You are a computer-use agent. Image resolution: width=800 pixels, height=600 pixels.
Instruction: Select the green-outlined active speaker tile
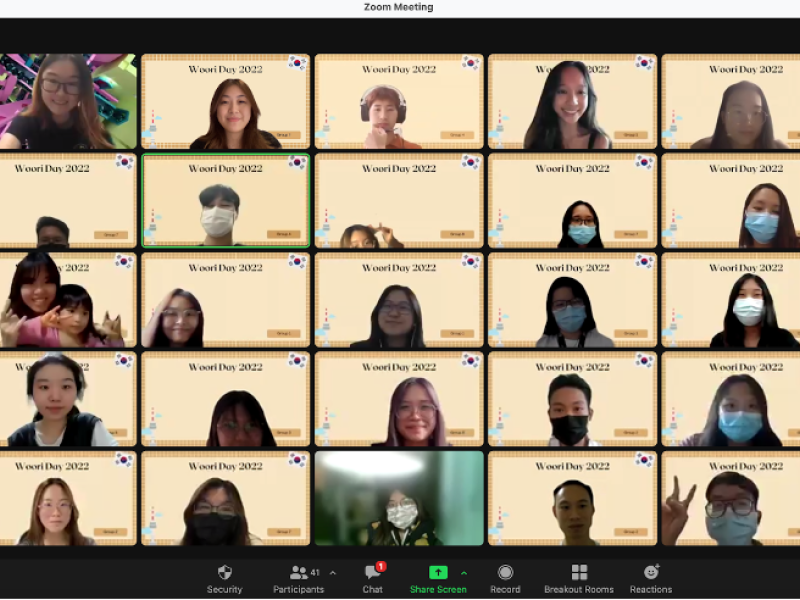coord(226,201)
